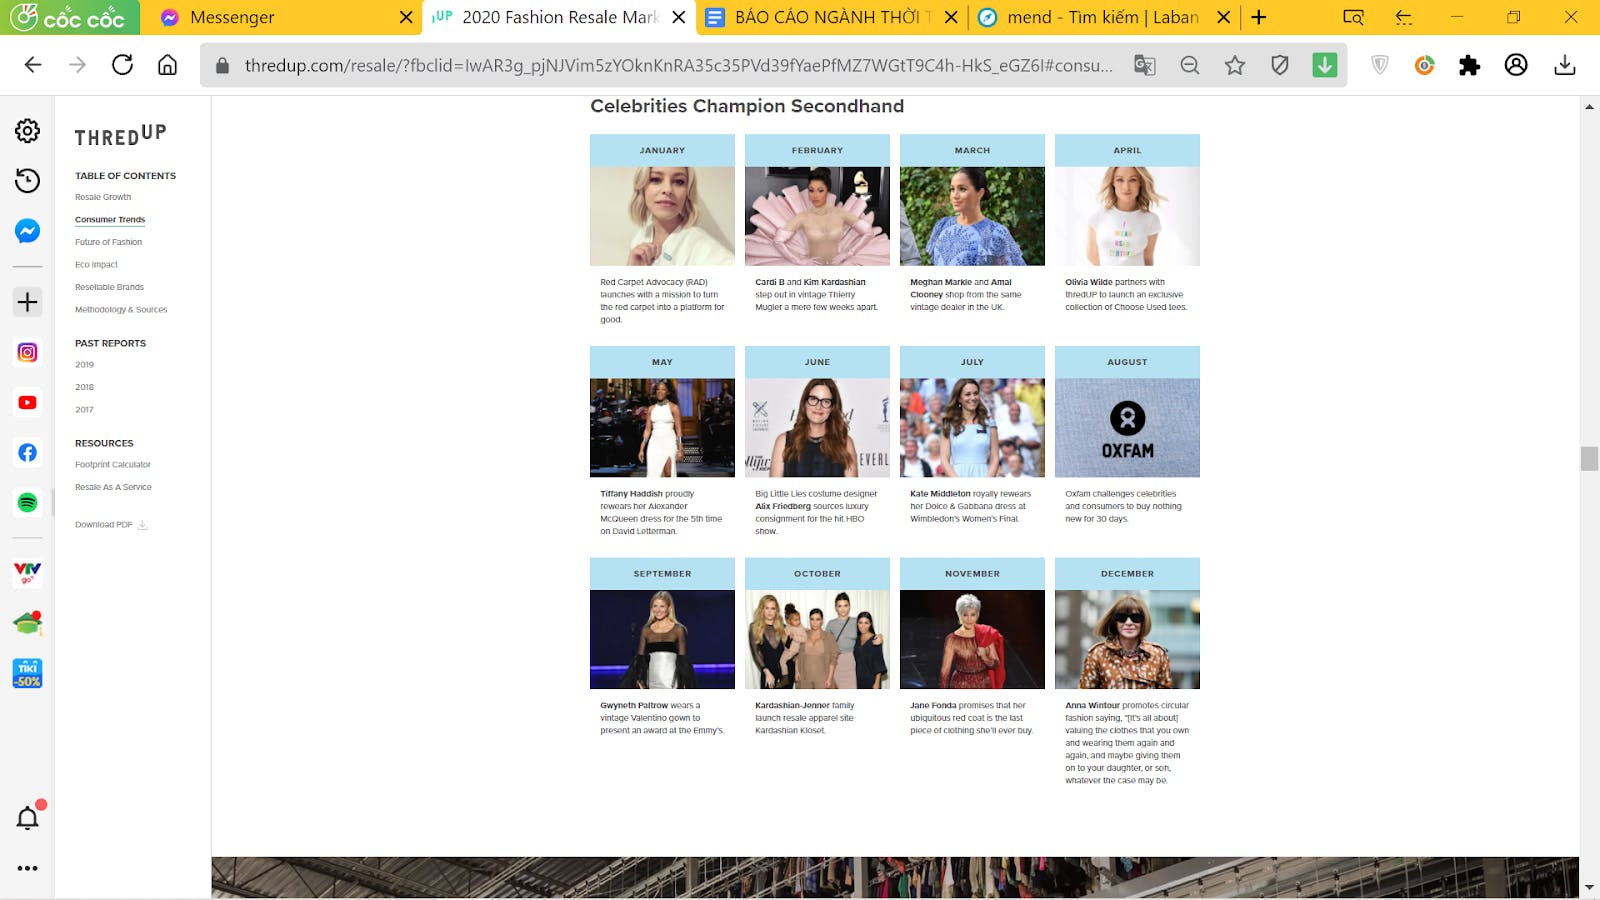Open a new browser tab
This screenshot has height=900, width=1600.
[x=1259, y=17]
